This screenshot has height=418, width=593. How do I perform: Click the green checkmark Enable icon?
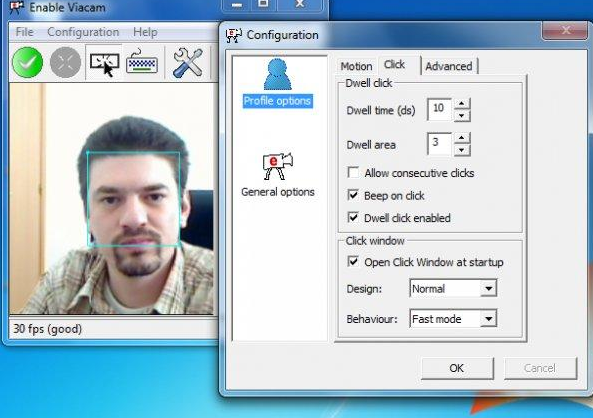tap(27, 62)
